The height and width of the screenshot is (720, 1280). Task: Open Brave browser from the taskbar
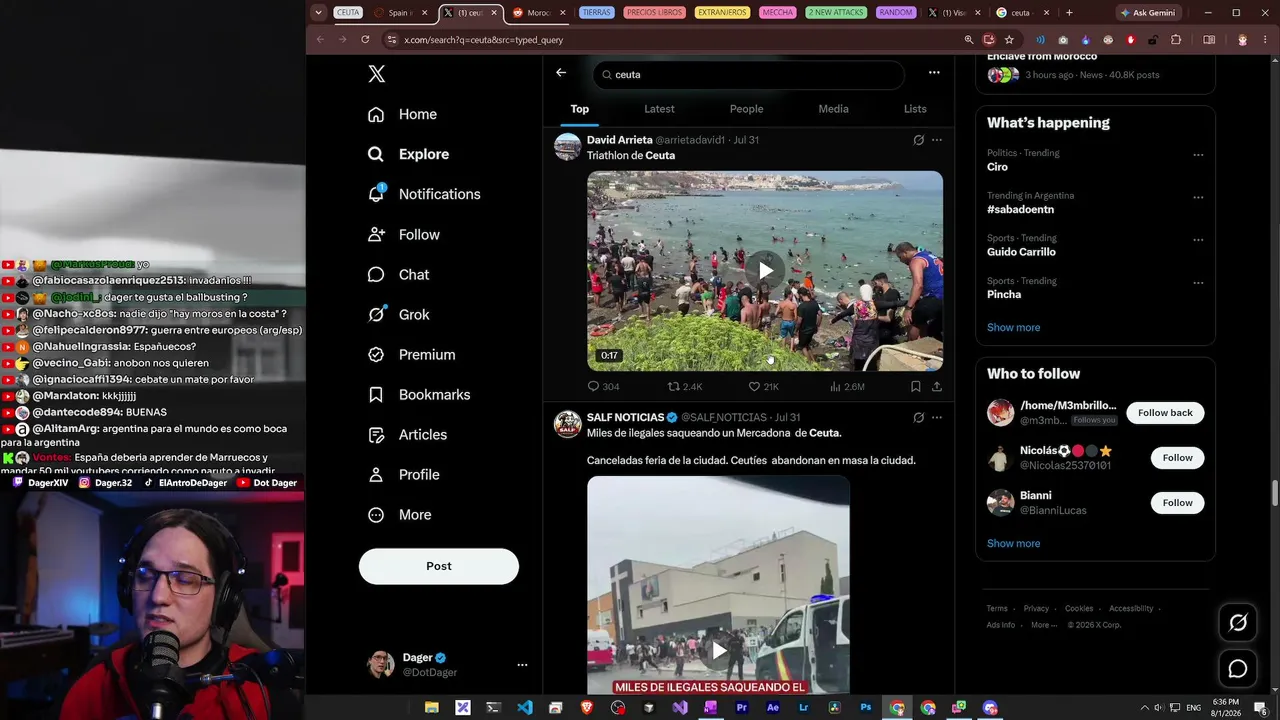click(587, 708)
